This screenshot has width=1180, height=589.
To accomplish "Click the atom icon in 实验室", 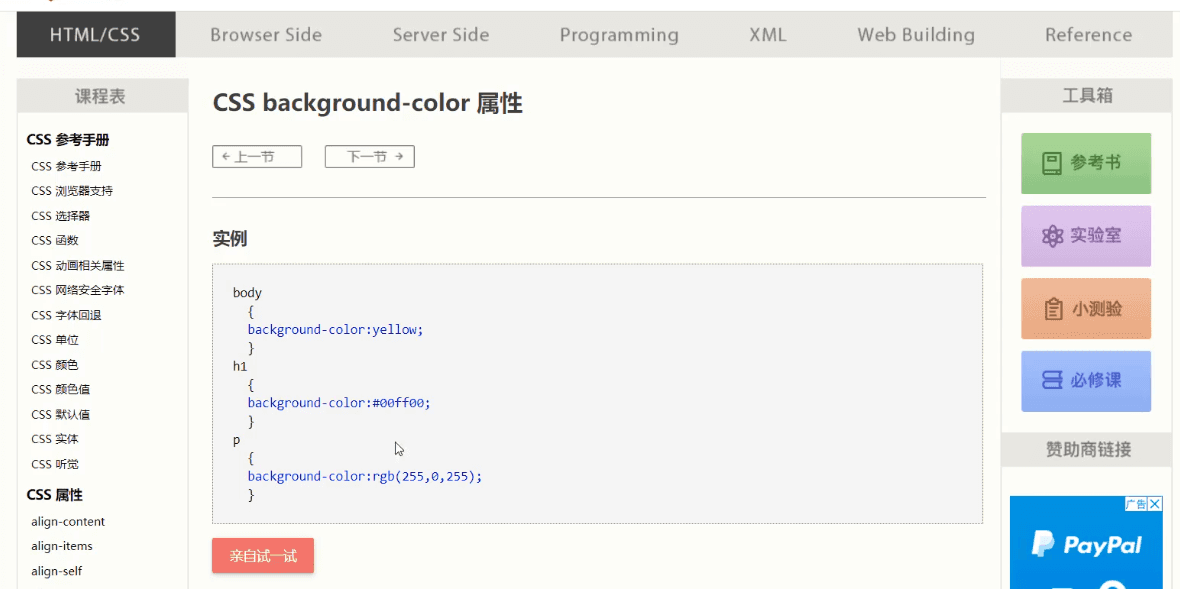I will [x=1052, y=236].
